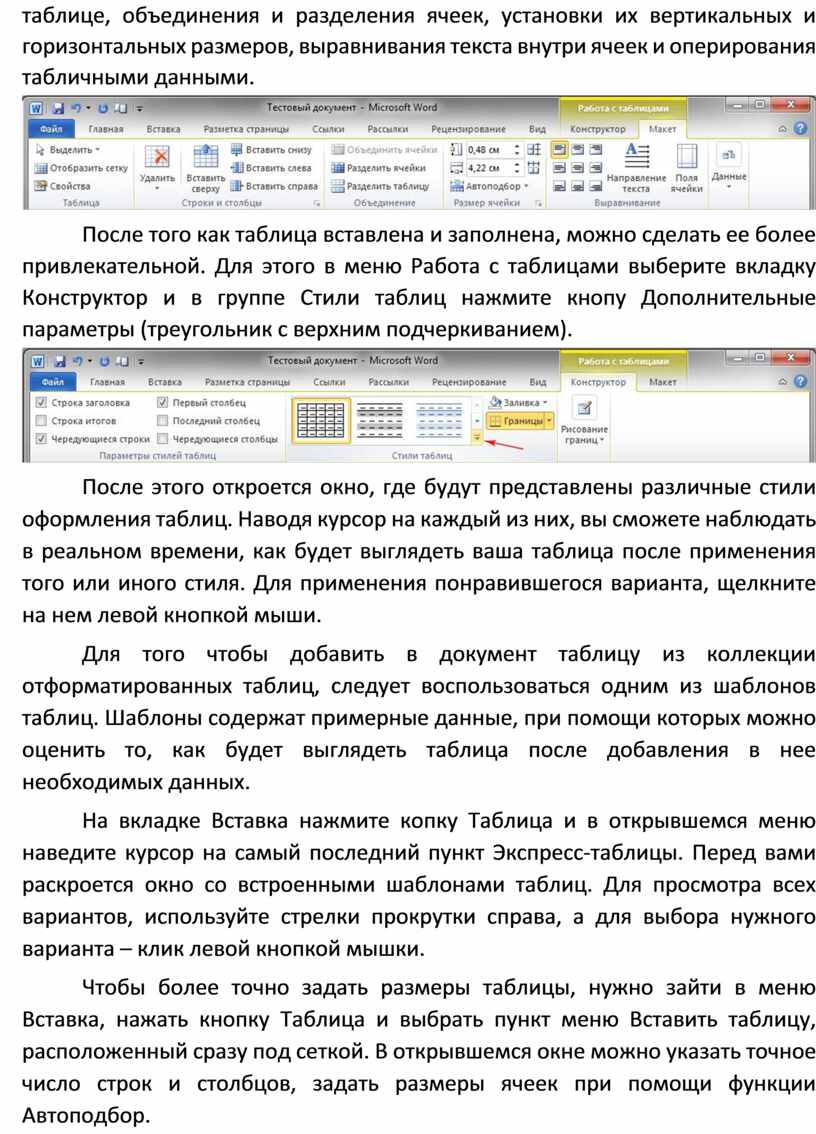Select align bottom-right icon in Выравнивание group
The height and width of the screenshot is (1134, 816).
[x=595, y=186]
